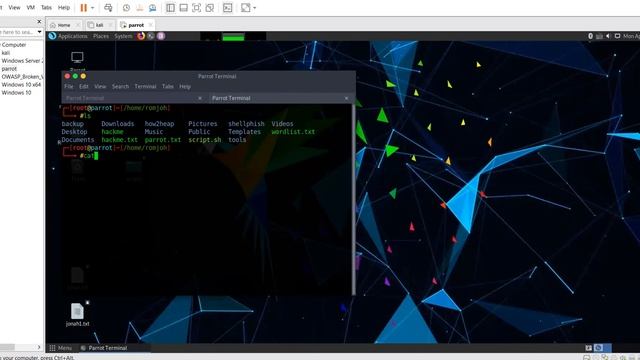Open the jonah1.txt desktop file
Screen dimensions: 640x360
tap(77, 314)
